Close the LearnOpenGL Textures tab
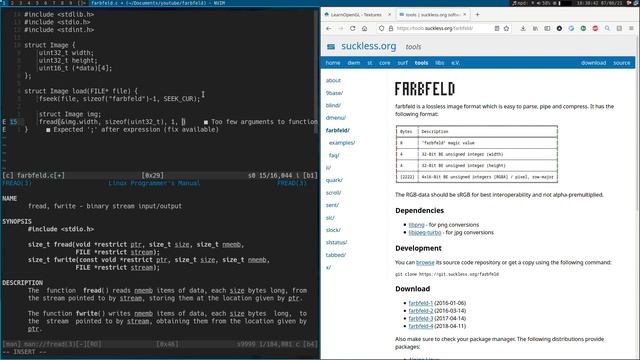 [389, 15]
